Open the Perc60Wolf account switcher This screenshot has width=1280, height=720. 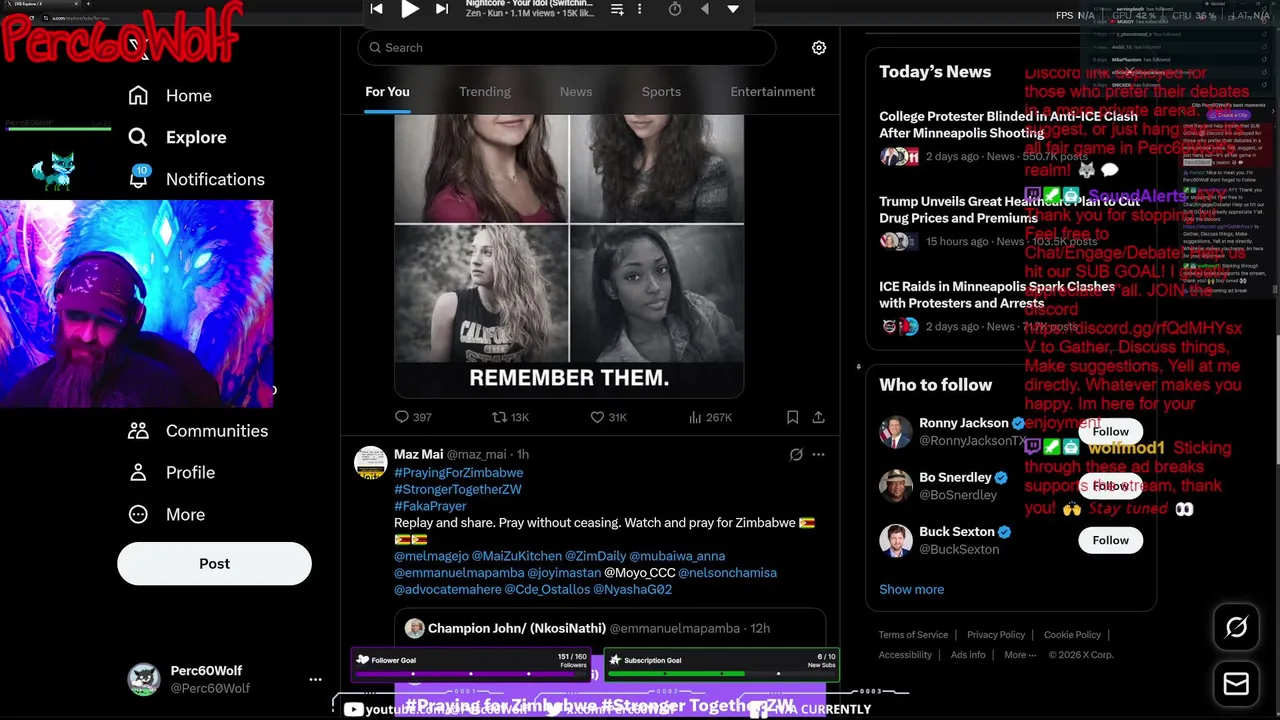click(x=224, y=680)
